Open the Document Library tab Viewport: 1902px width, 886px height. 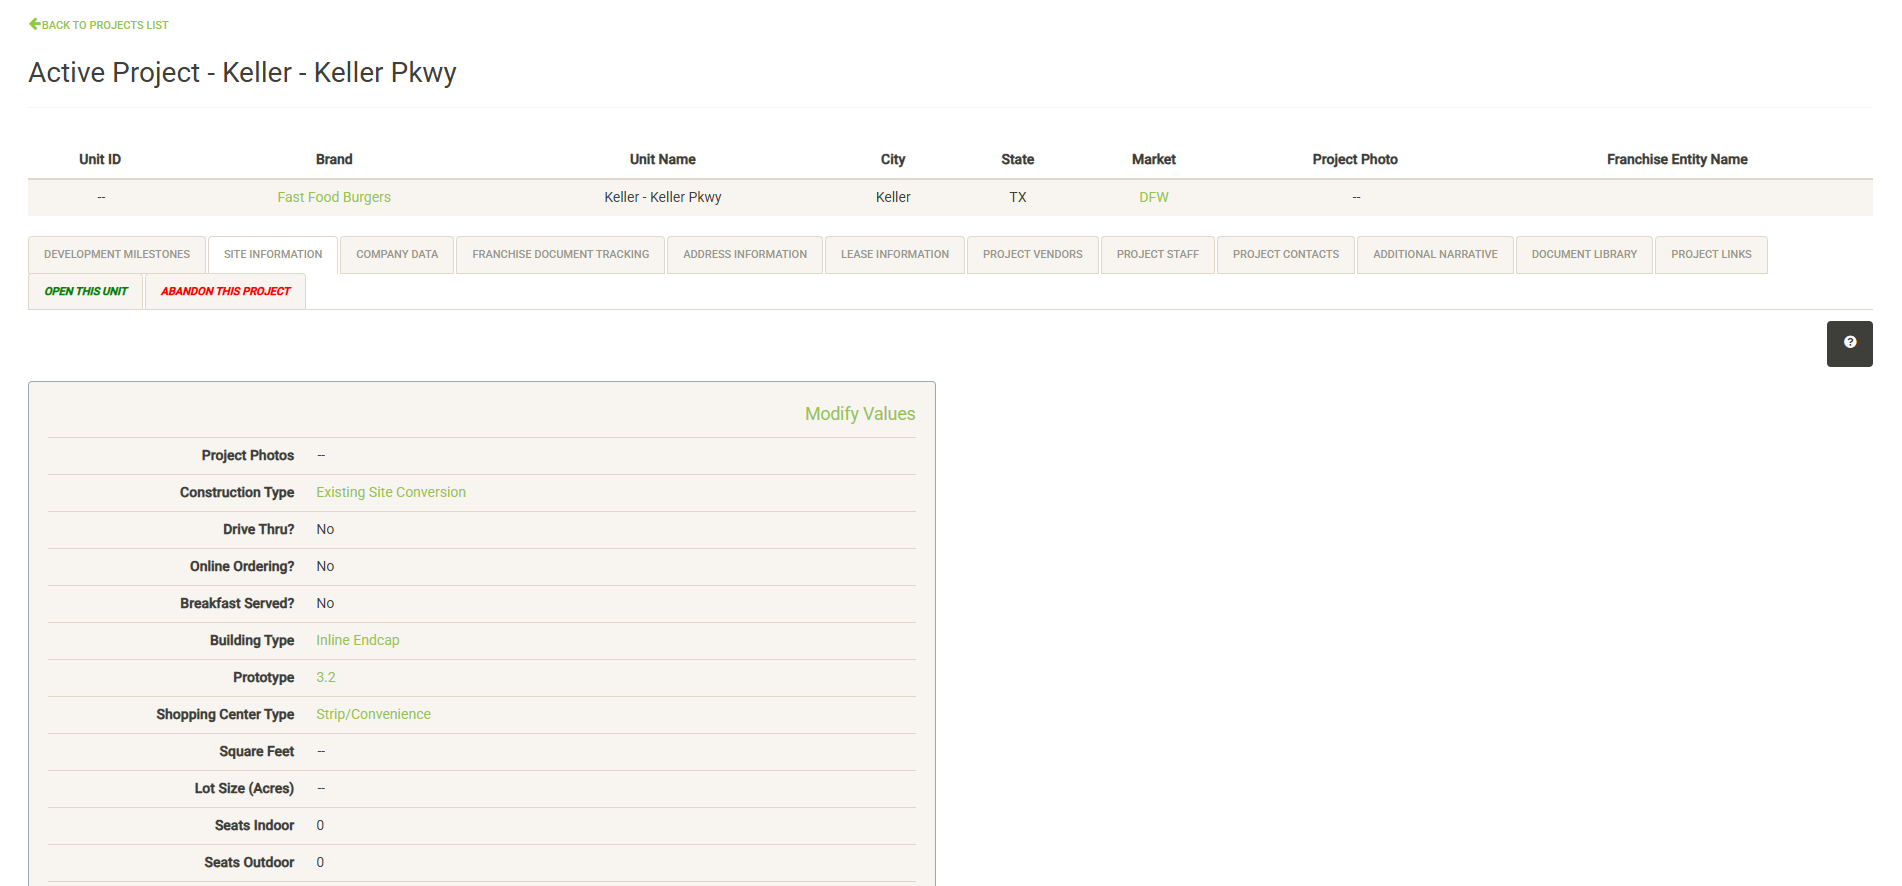tap(1584, 255)
